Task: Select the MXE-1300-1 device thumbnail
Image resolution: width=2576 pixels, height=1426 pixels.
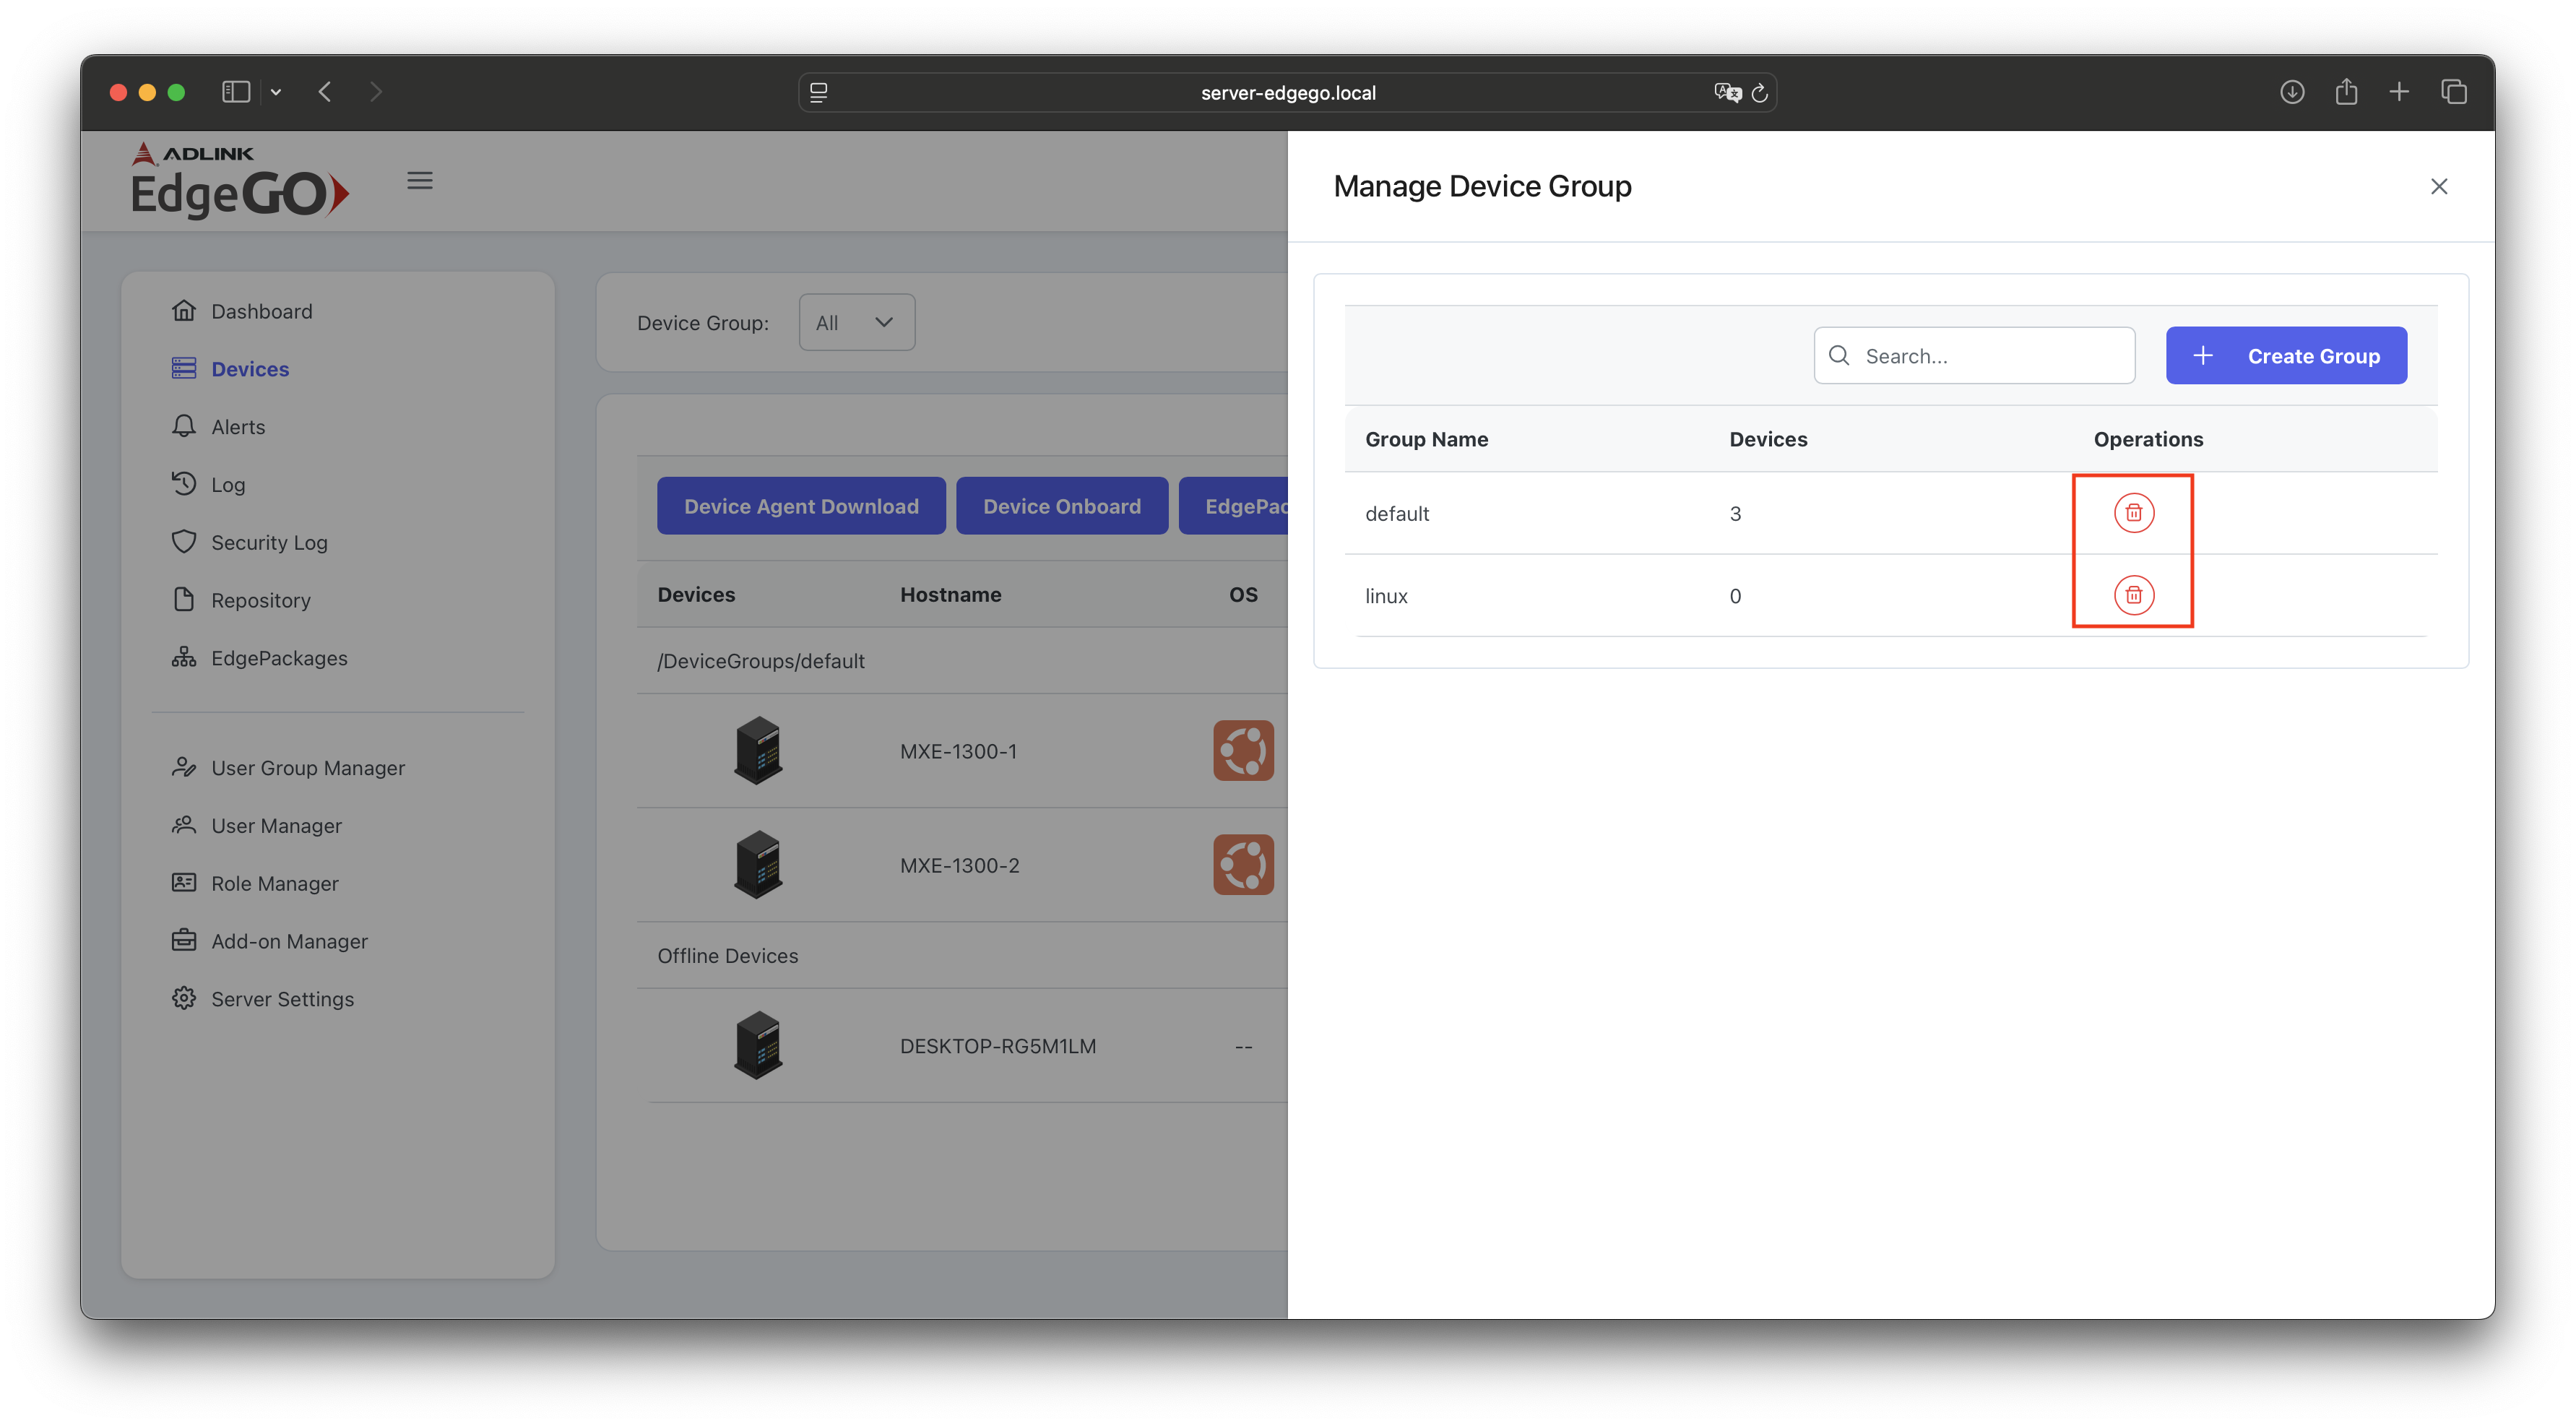Action: click(758, 751)
